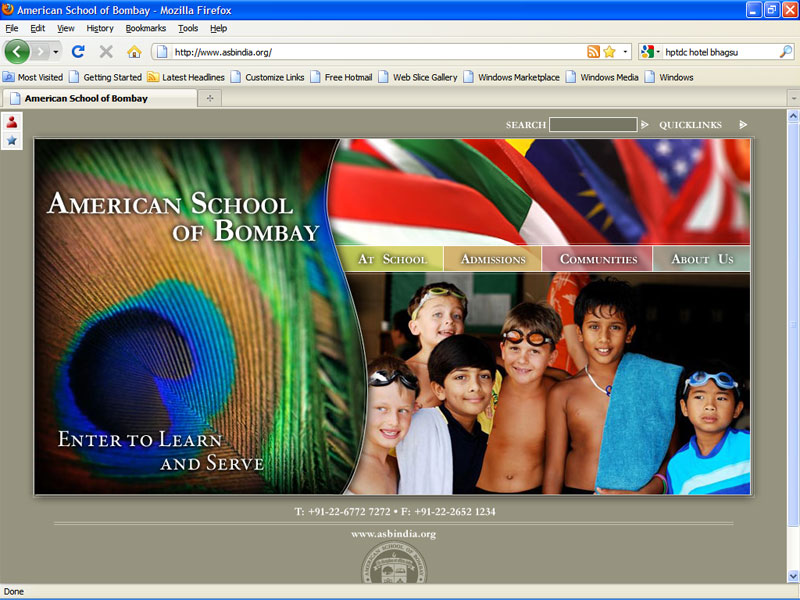This screenshot has width=800, height=600.
Task: Click the arrow next to QUICKLINKS
Action: (x=743, y=124)
